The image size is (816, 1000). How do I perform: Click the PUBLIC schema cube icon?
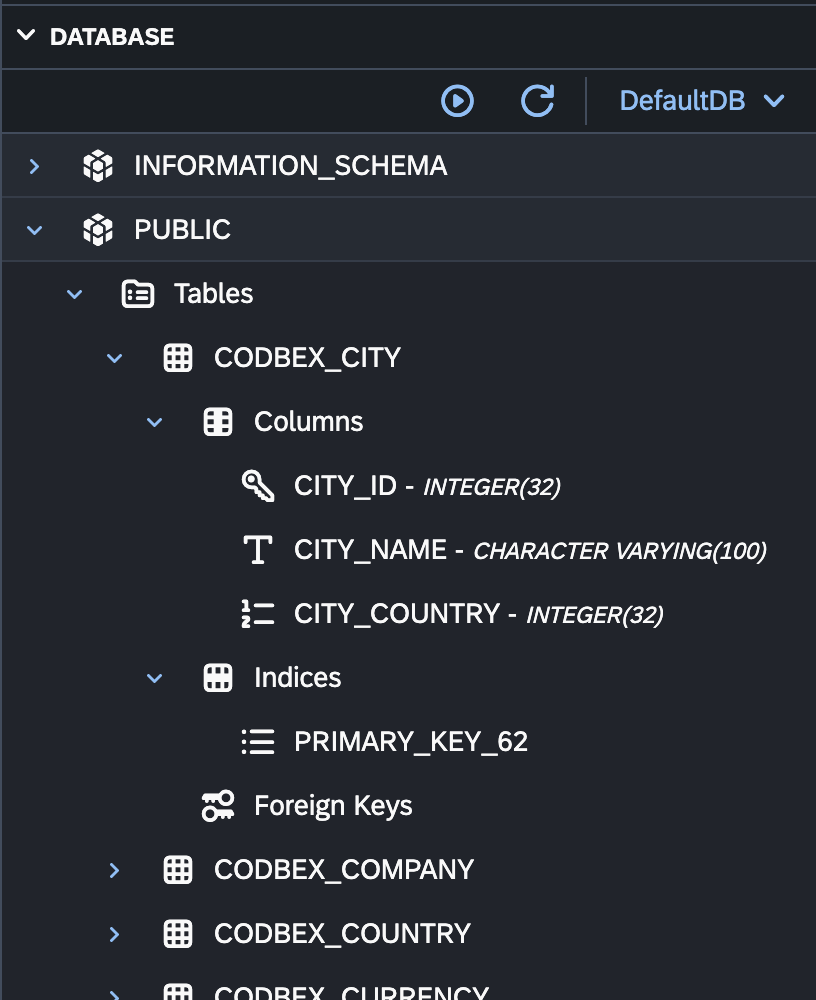(98, 230)
